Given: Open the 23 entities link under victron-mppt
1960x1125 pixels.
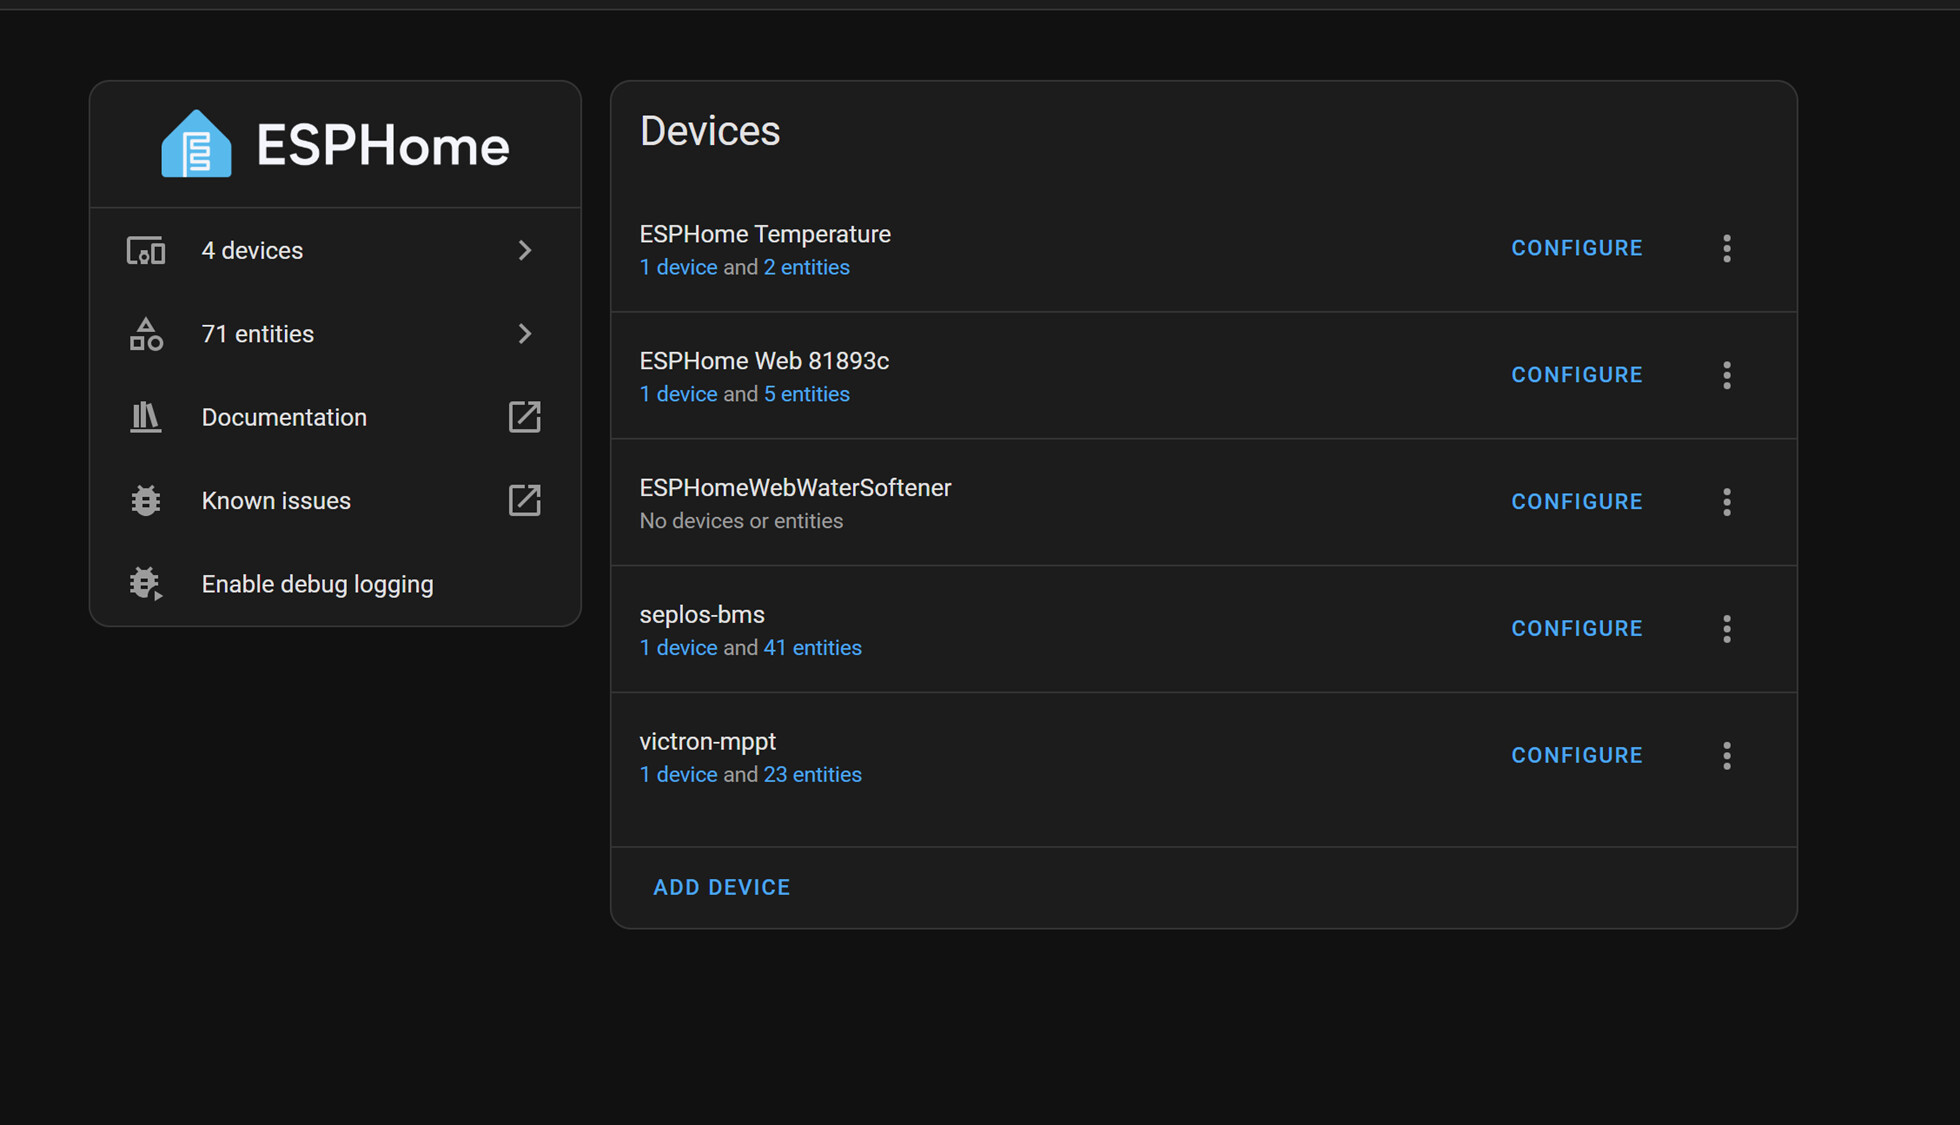Looking at the screenshot, I should (812, 775).
